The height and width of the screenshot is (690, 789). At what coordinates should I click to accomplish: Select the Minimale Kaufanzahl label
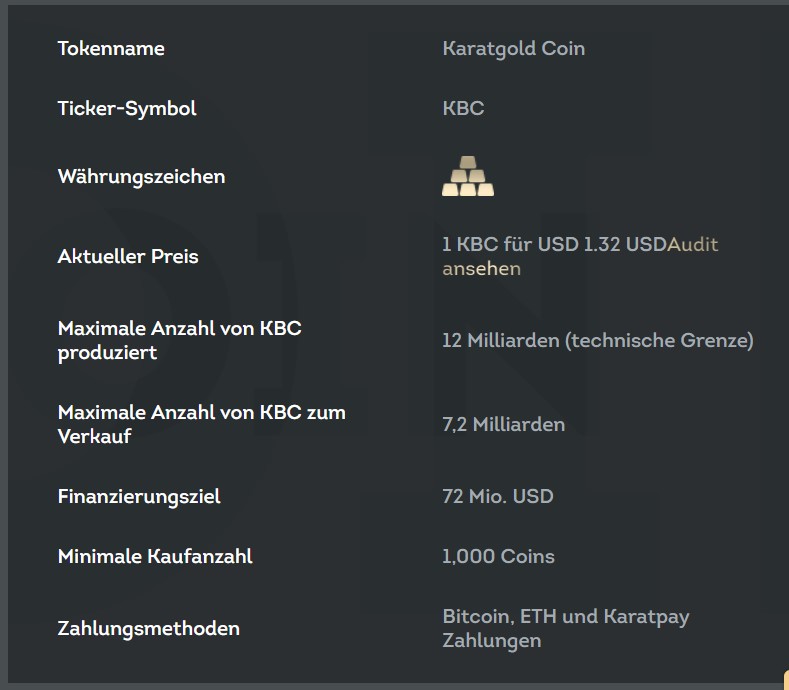pyautogui.click(x=155, y=557)
